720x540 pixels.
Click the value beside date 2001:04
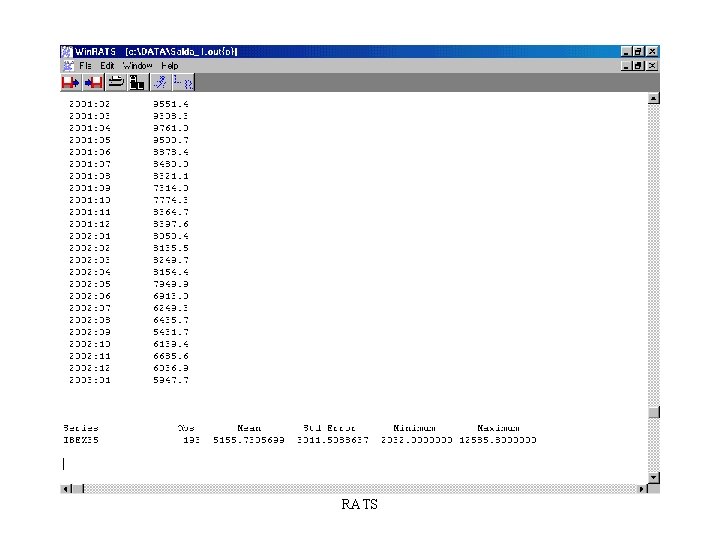(171, 128)
